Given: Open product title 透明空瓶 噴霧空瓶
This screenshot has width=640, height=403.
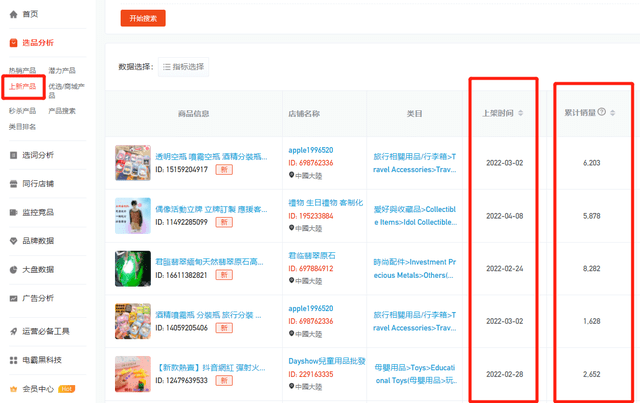Looking at the screenshot, I should (211, 157).
